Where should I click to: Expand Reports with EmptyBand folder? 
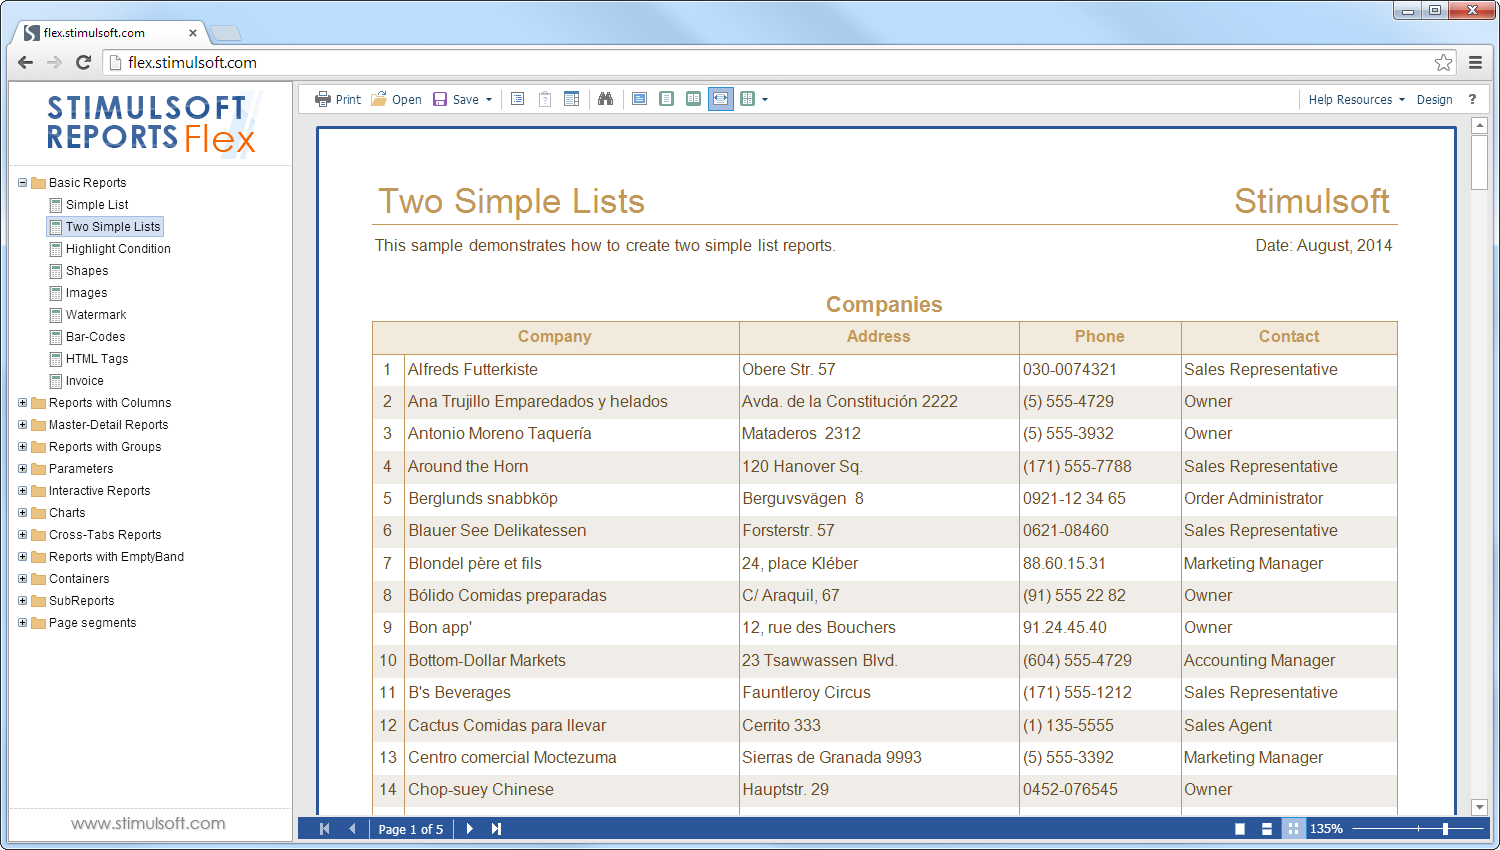point(22,557)
